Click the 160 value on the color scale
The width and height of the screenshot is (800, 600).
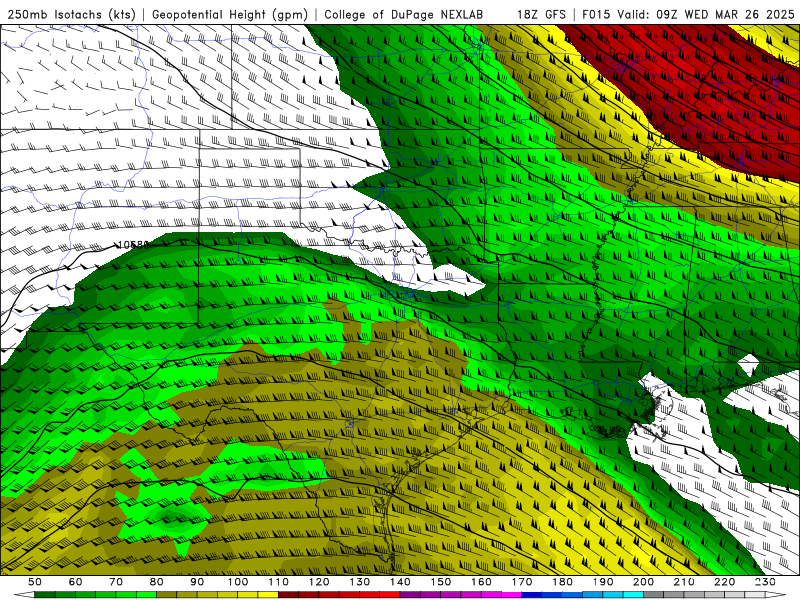coord(481,582)
